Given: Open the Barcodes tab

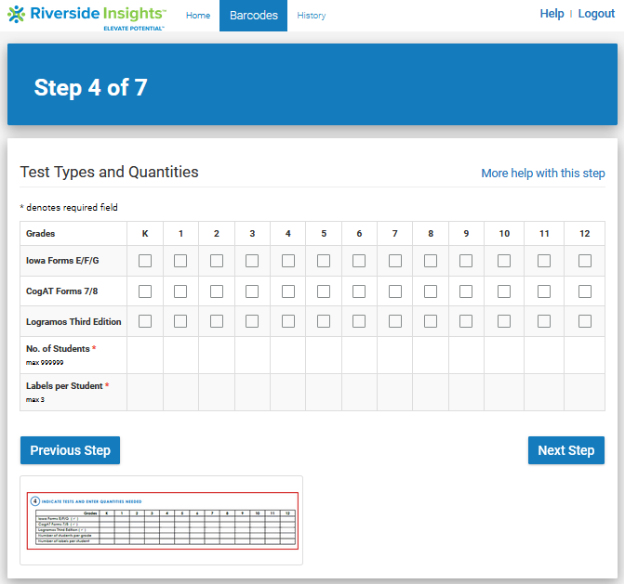Looking at the screenshot, I should 254,16.
